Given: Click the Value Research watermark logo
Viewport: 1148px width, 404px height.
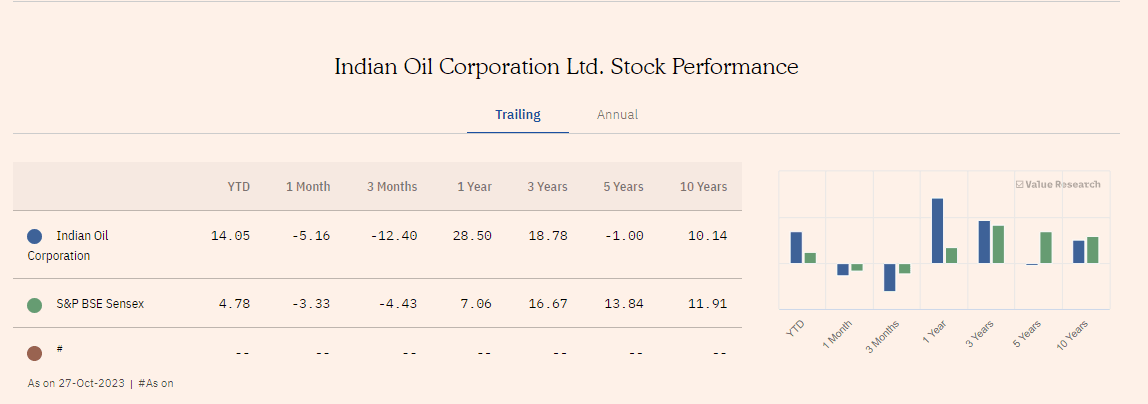Looking at the screenshot, I should coord(1058,184).
